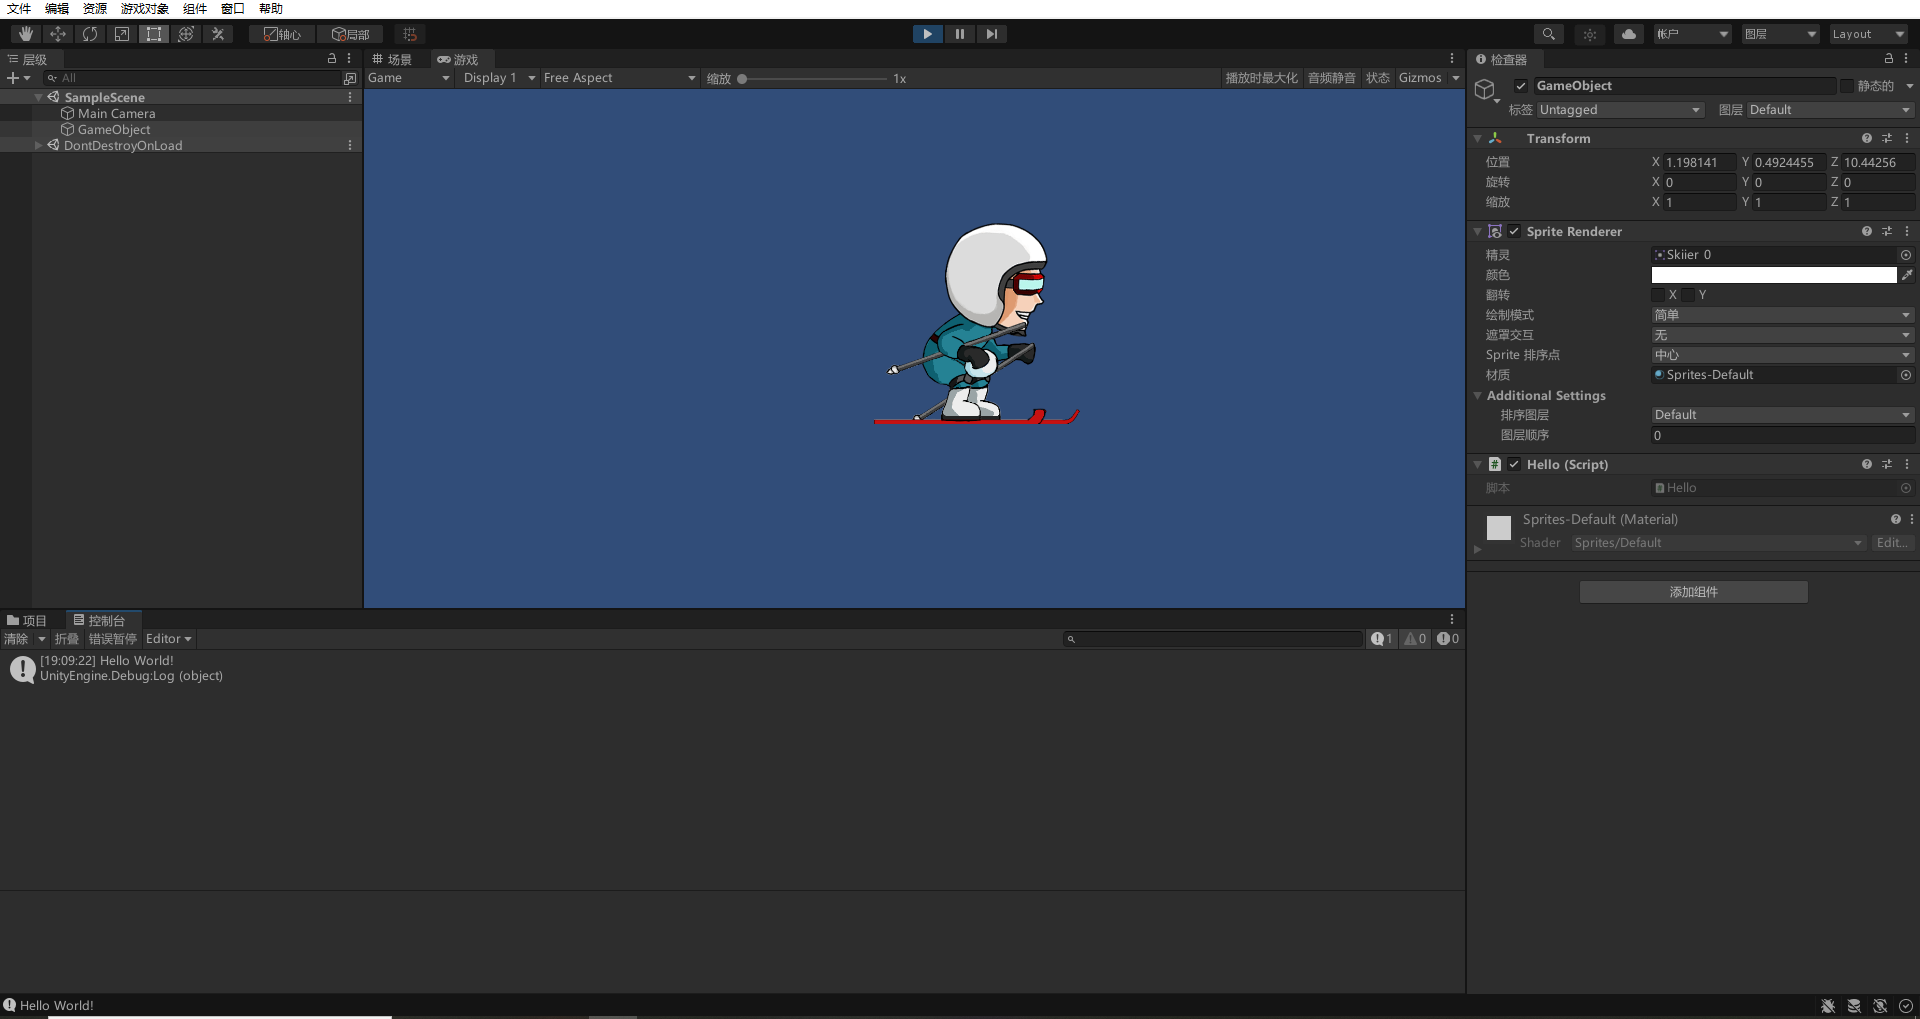1920x1019 pixels.
Task: Open the Tag dropdown showing Untagged
Action: point(1620,110)
